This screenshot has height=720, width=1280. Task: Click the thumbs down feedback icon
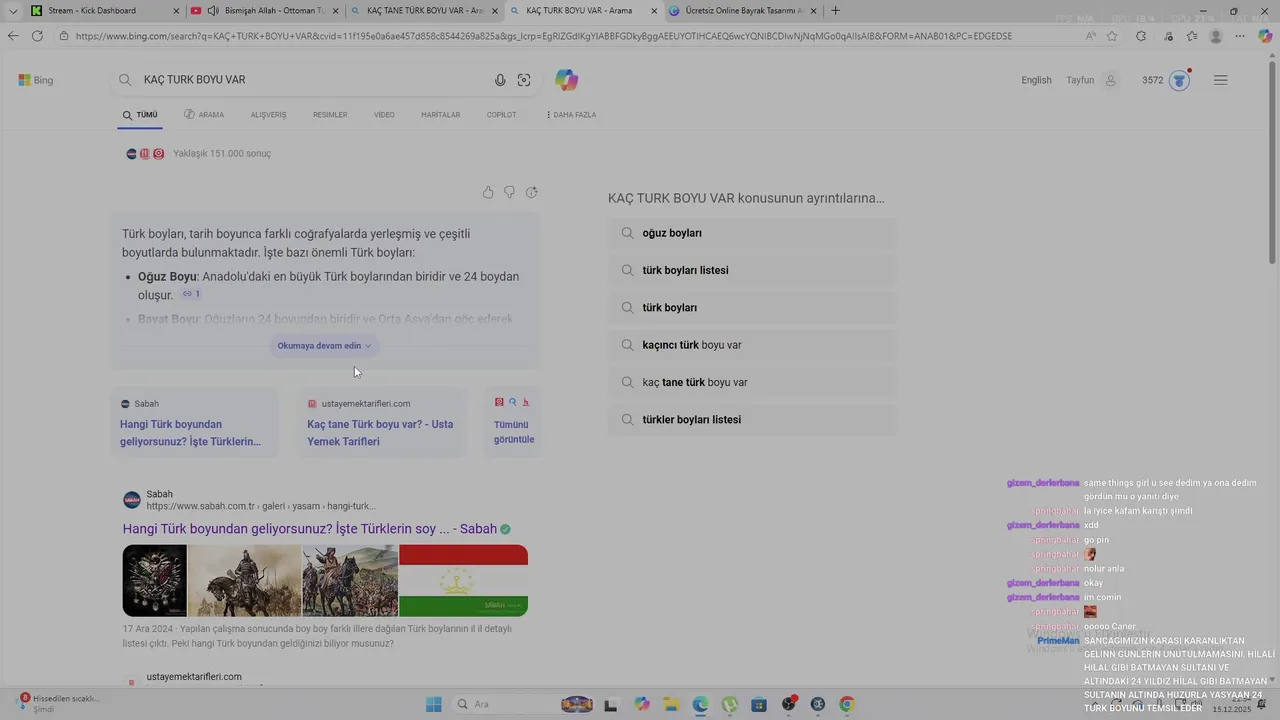pyautogui.click(x=510, y=192)
